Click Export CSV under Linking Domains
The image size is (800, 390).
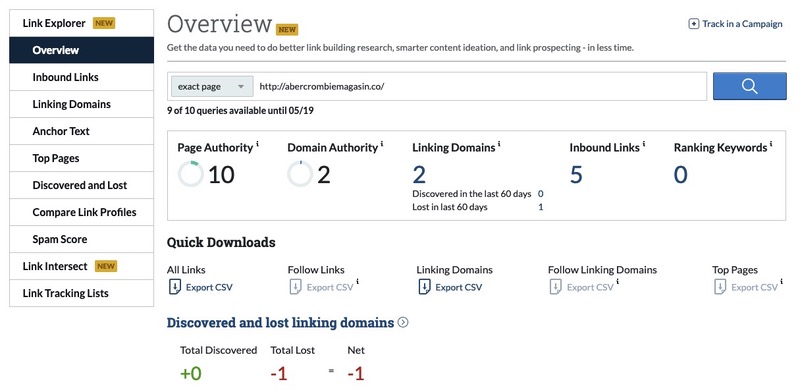pos(459,287)
